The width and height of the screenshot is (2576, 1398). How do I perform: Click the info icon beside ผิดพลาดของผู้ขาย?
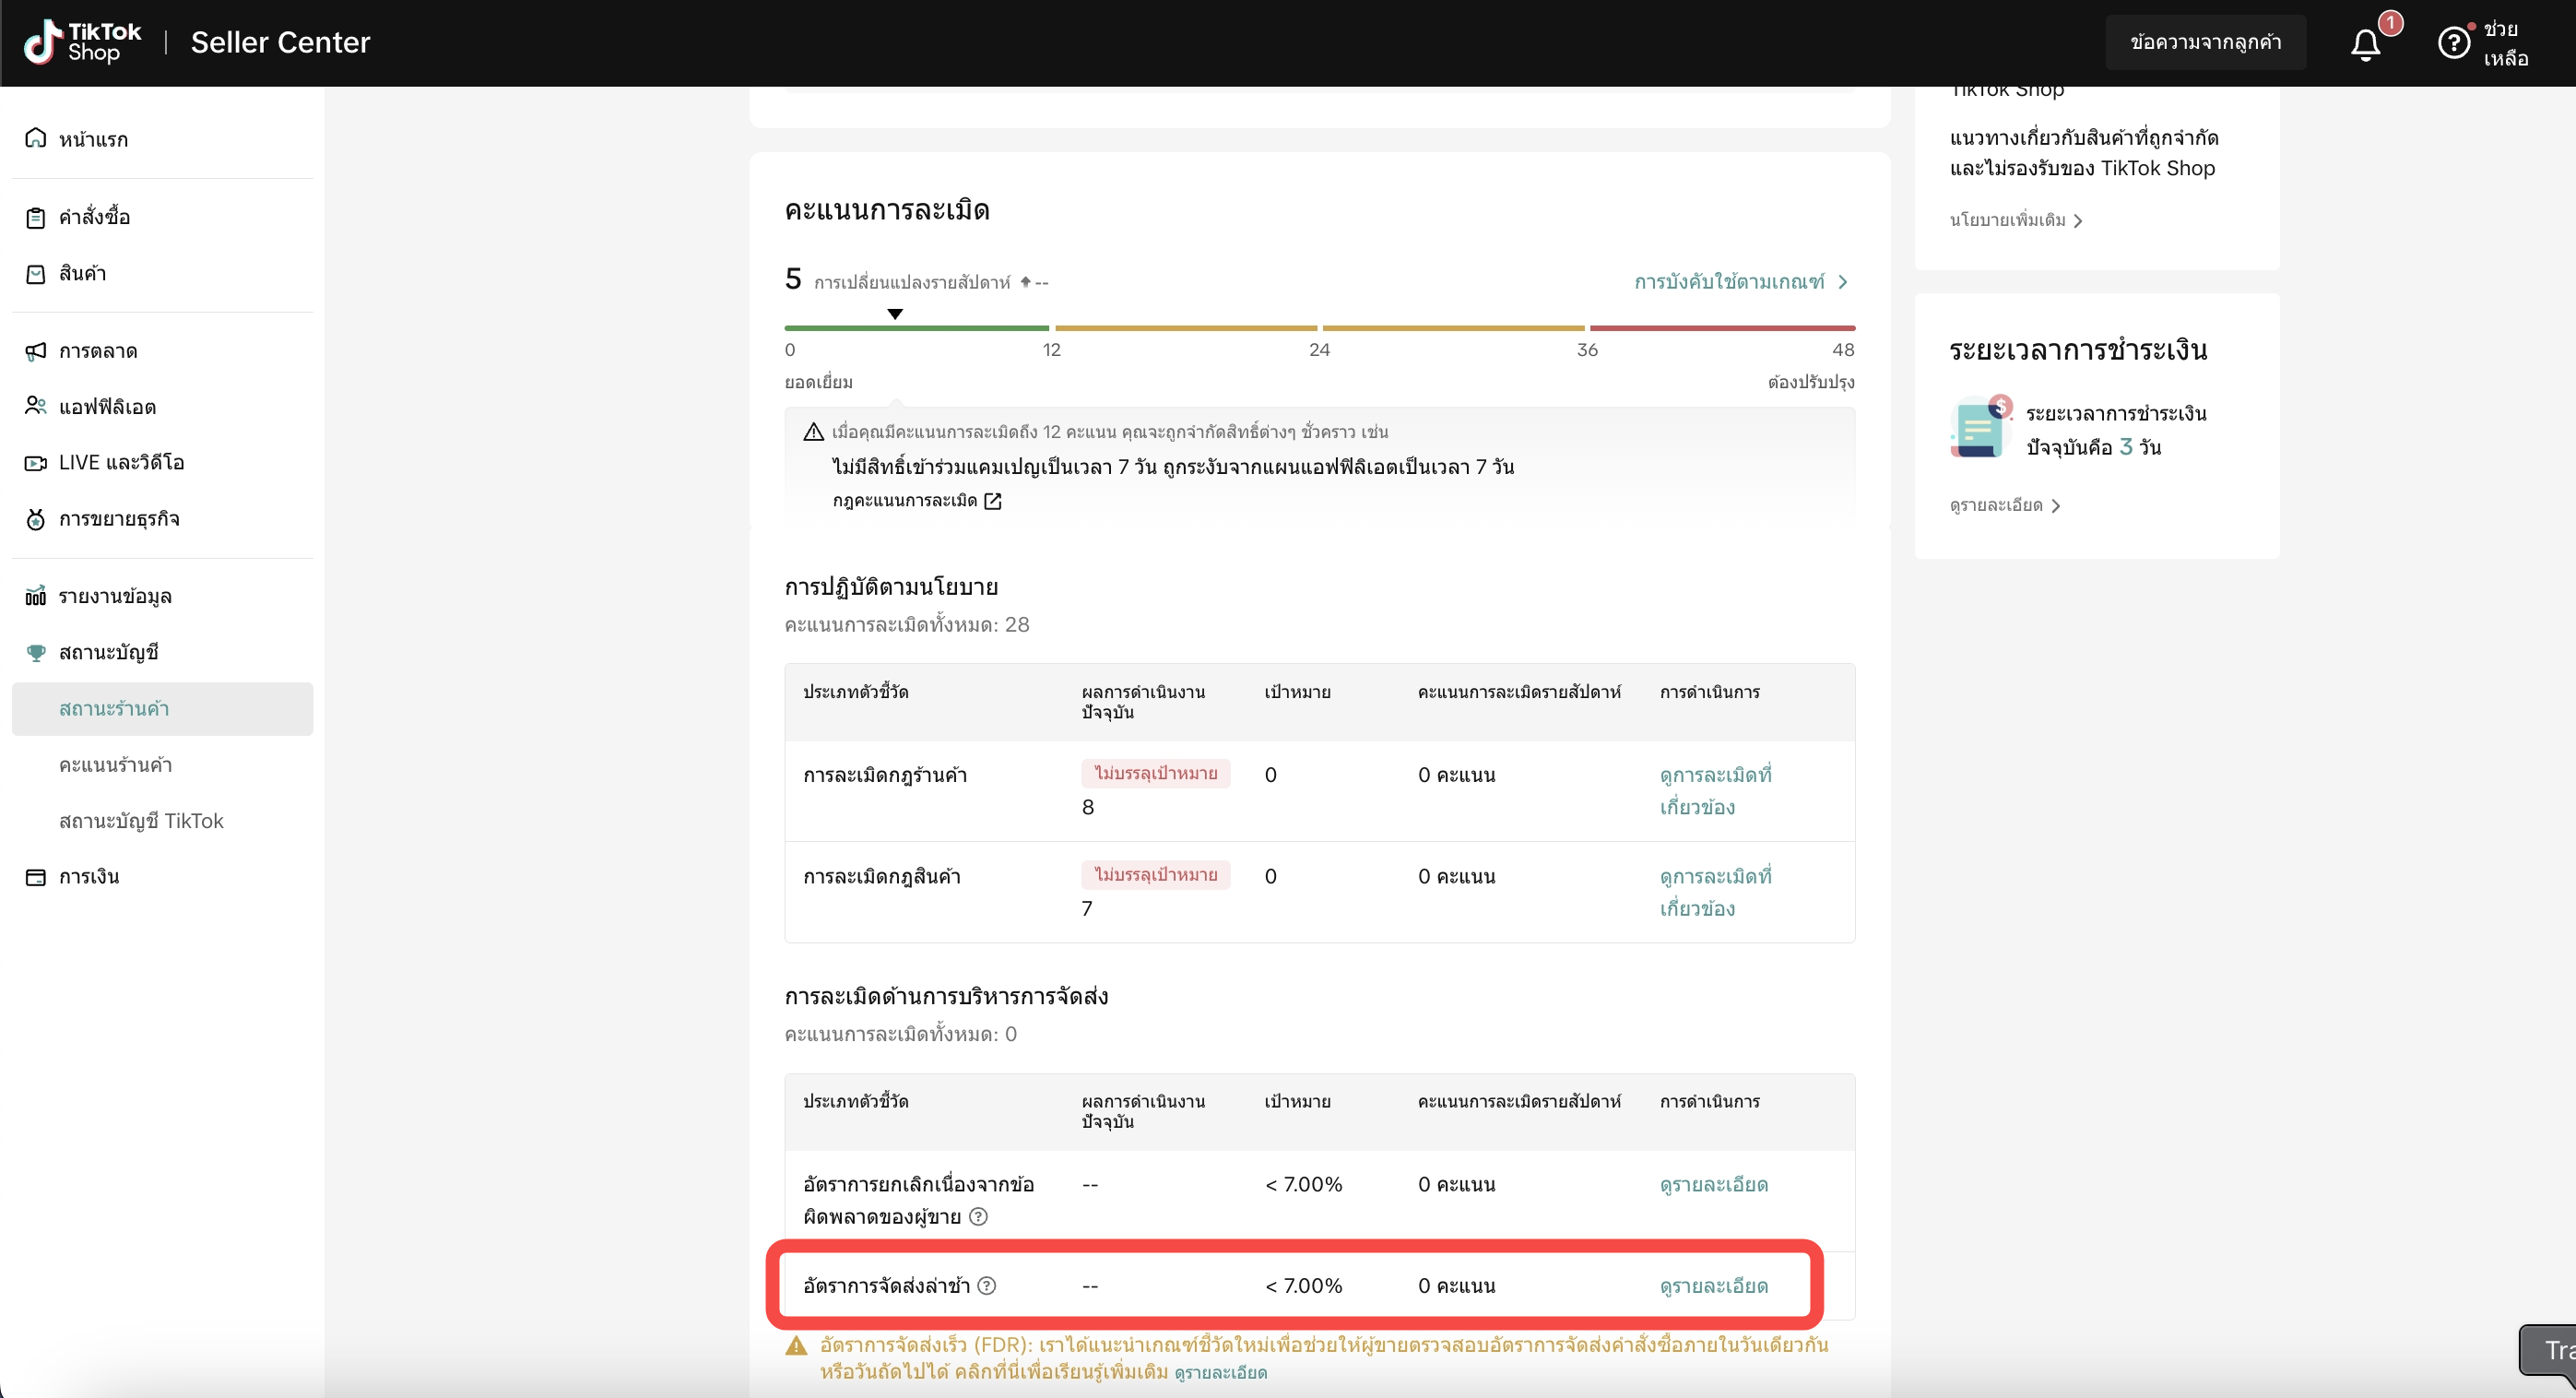[x=979, y=1217]
